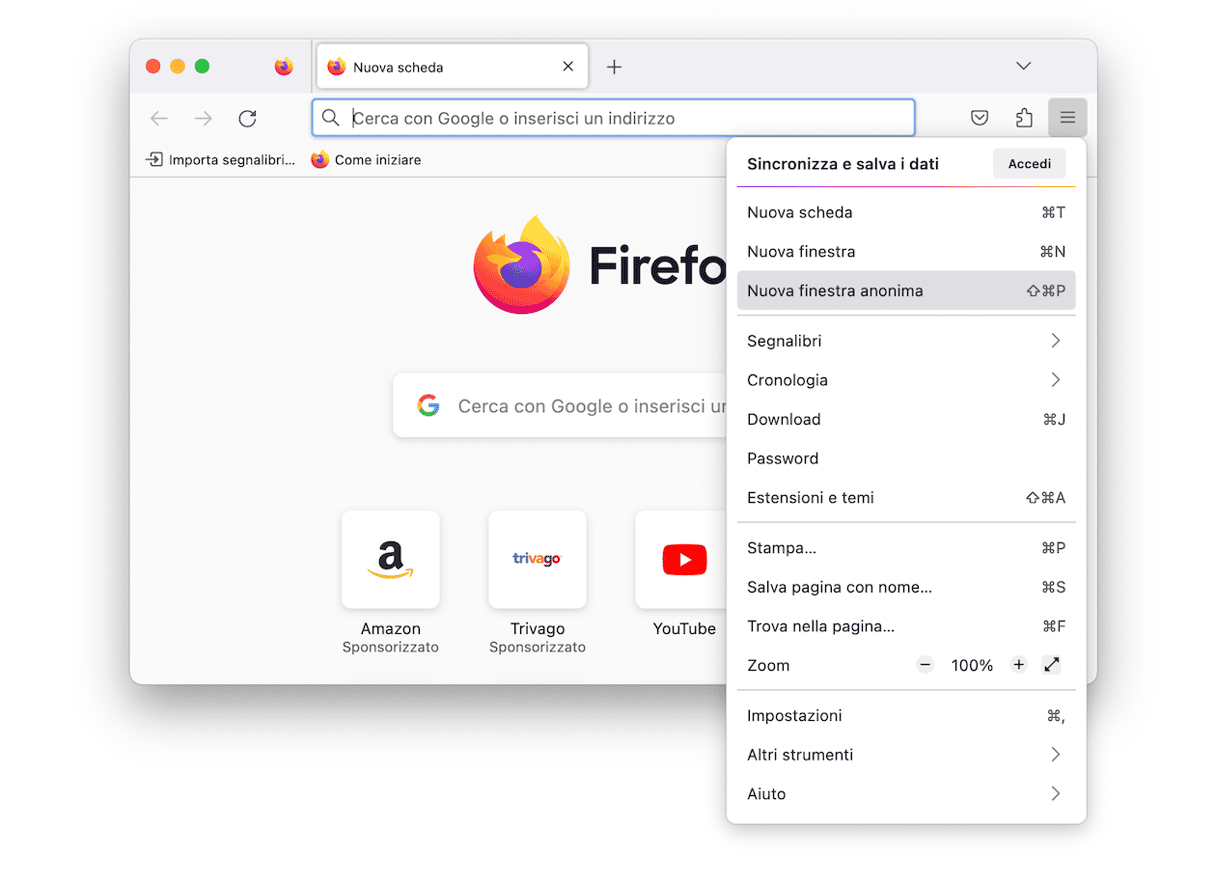Viewport: 1216px width, 884px height.
Task: Expand the Aiuto submenu
Action: (906, 793)
